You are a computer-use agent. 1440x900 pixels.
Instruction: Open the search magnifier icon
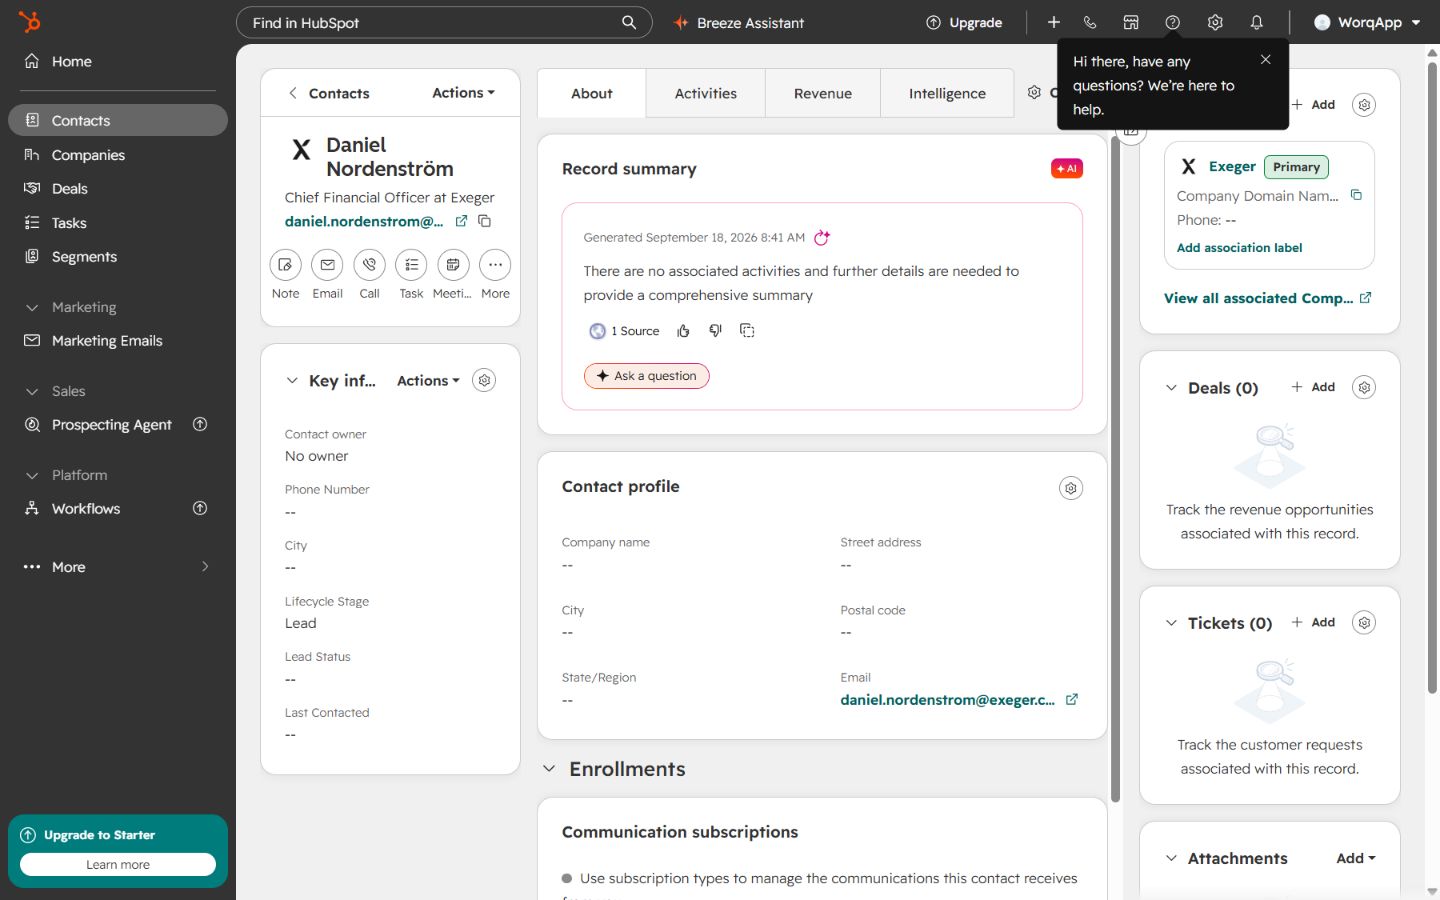click(629, 22)
